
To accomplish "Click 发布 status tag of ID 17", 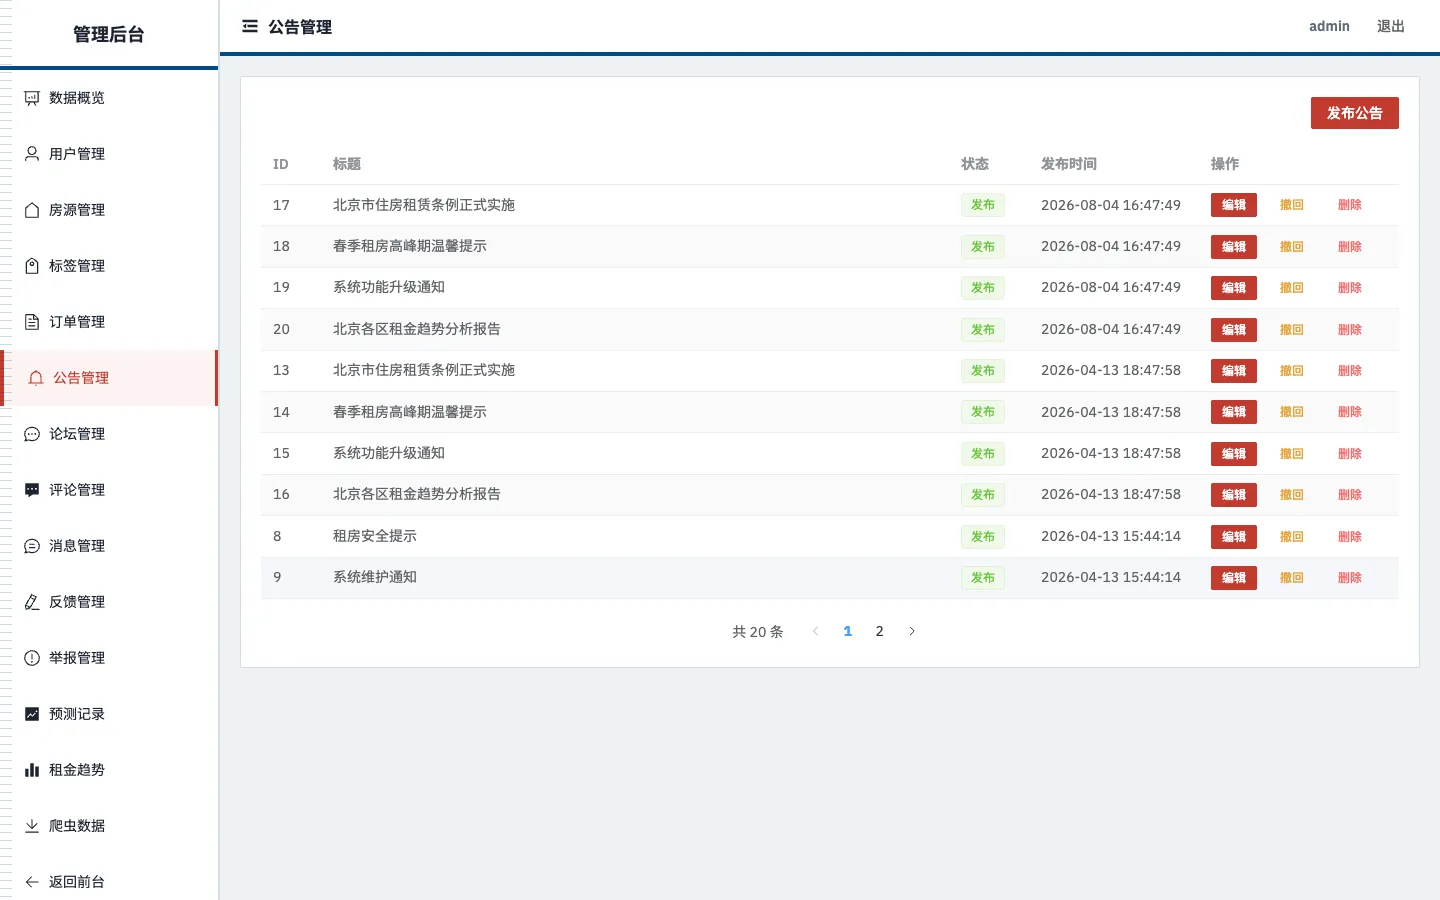I will point(983,205).
